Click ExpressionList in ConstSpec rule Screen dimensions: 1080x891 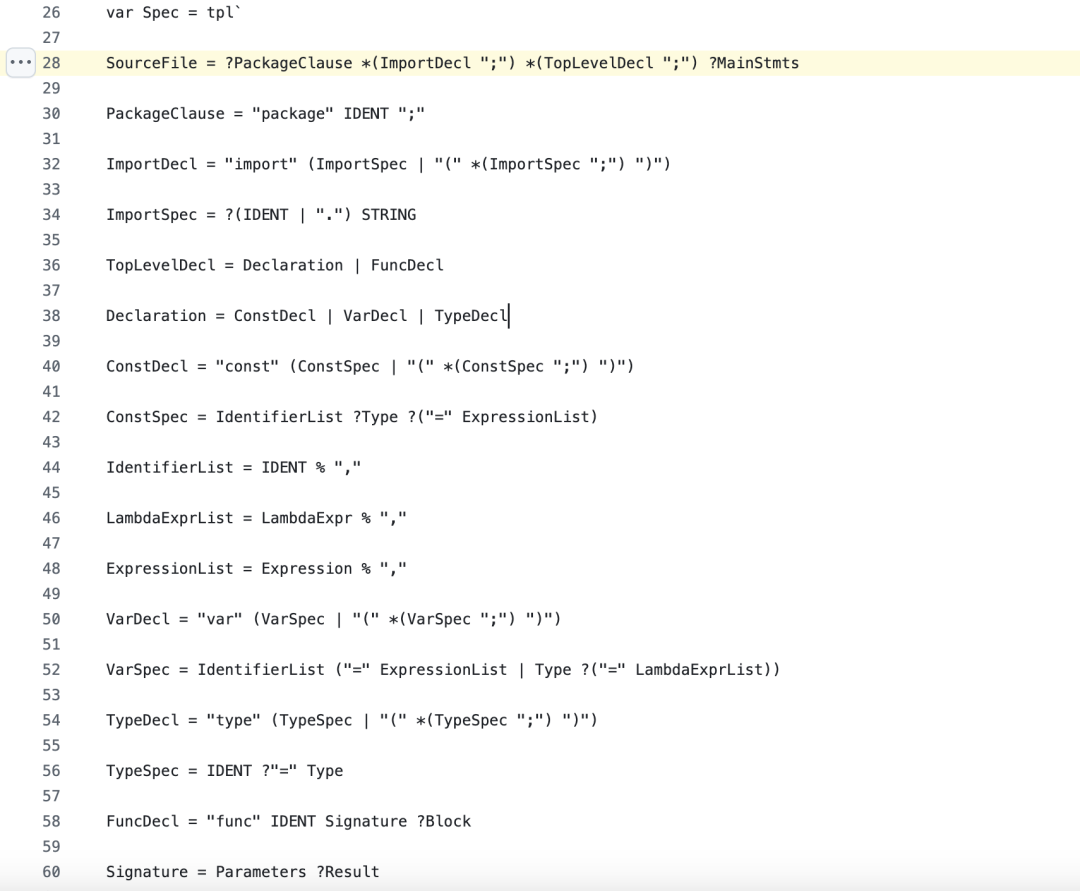tap(526, 417)
